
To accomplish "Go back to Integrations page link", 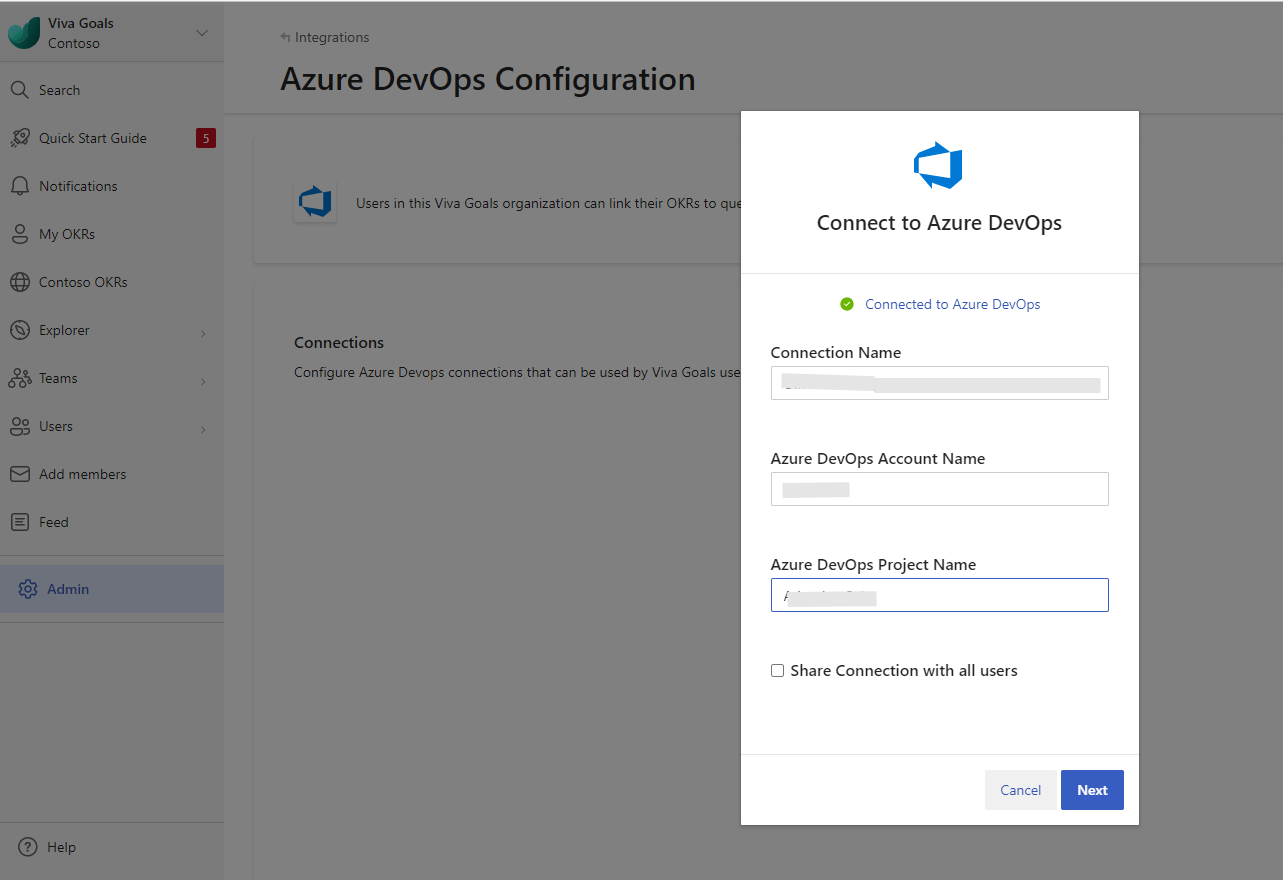I will (326, 37).
